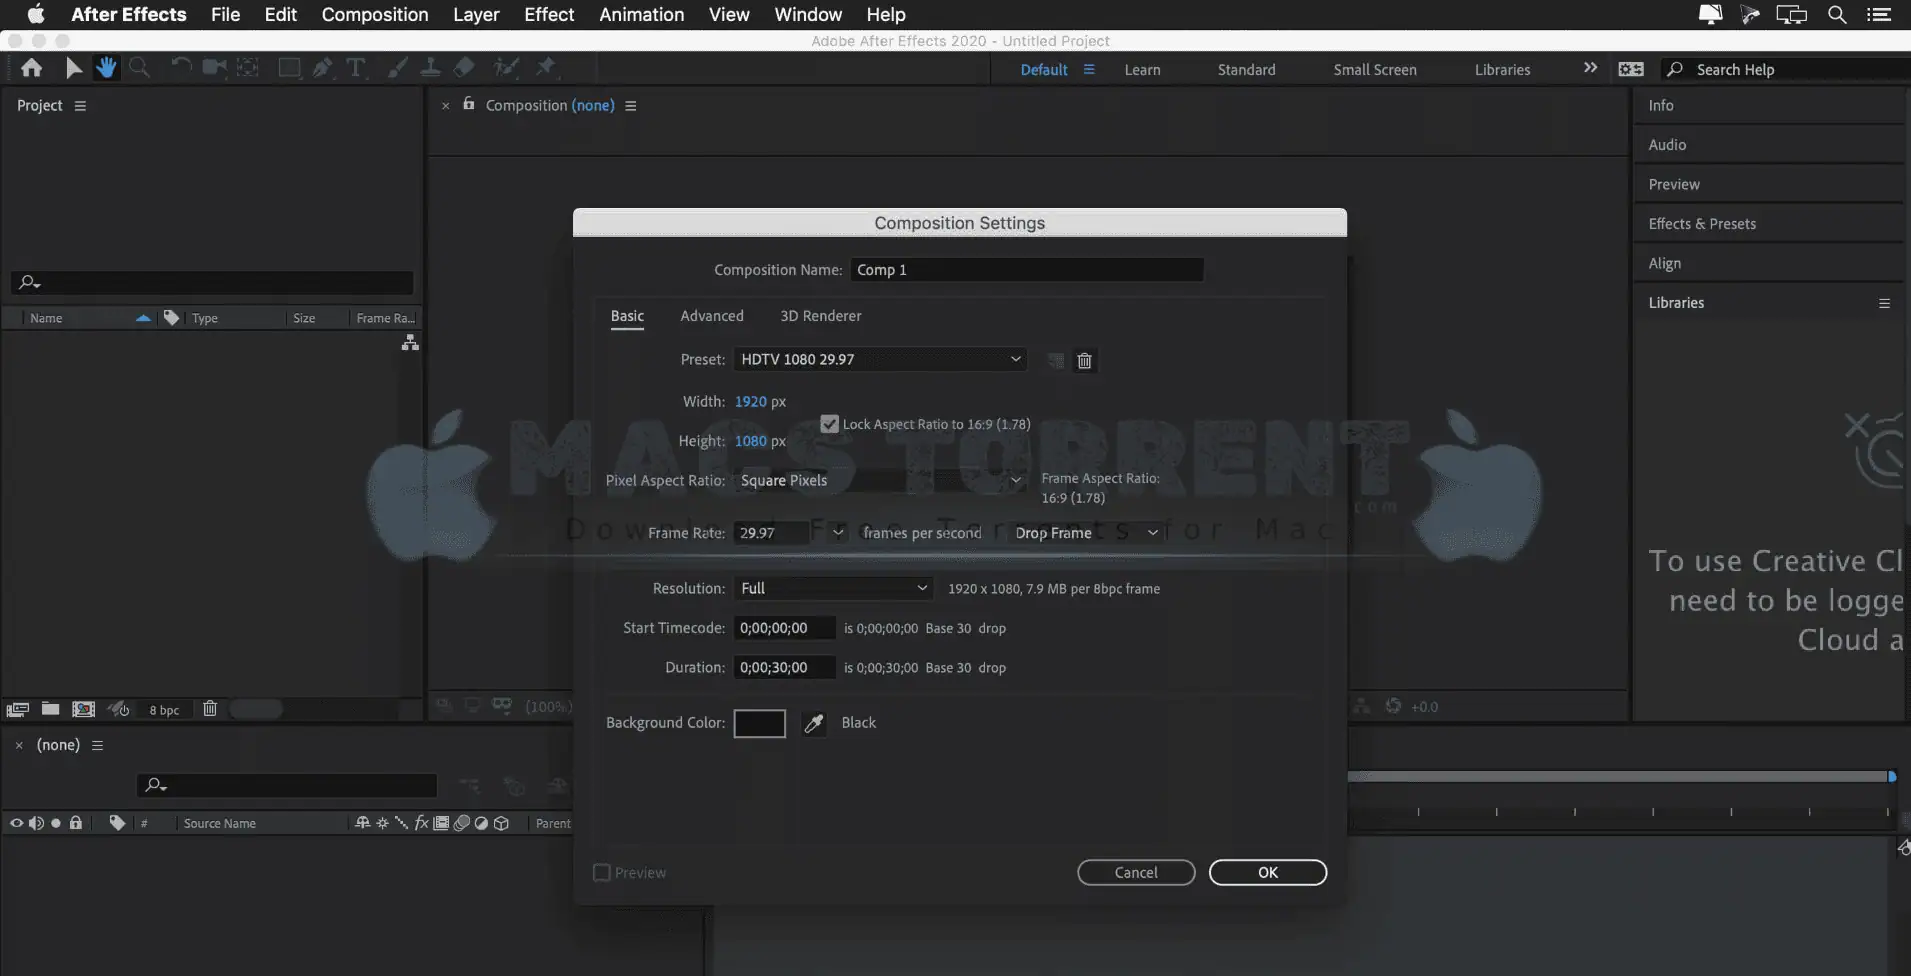
Task: Toggle the video eye column switch in the timeline
Action: click(x=16, y=823)
